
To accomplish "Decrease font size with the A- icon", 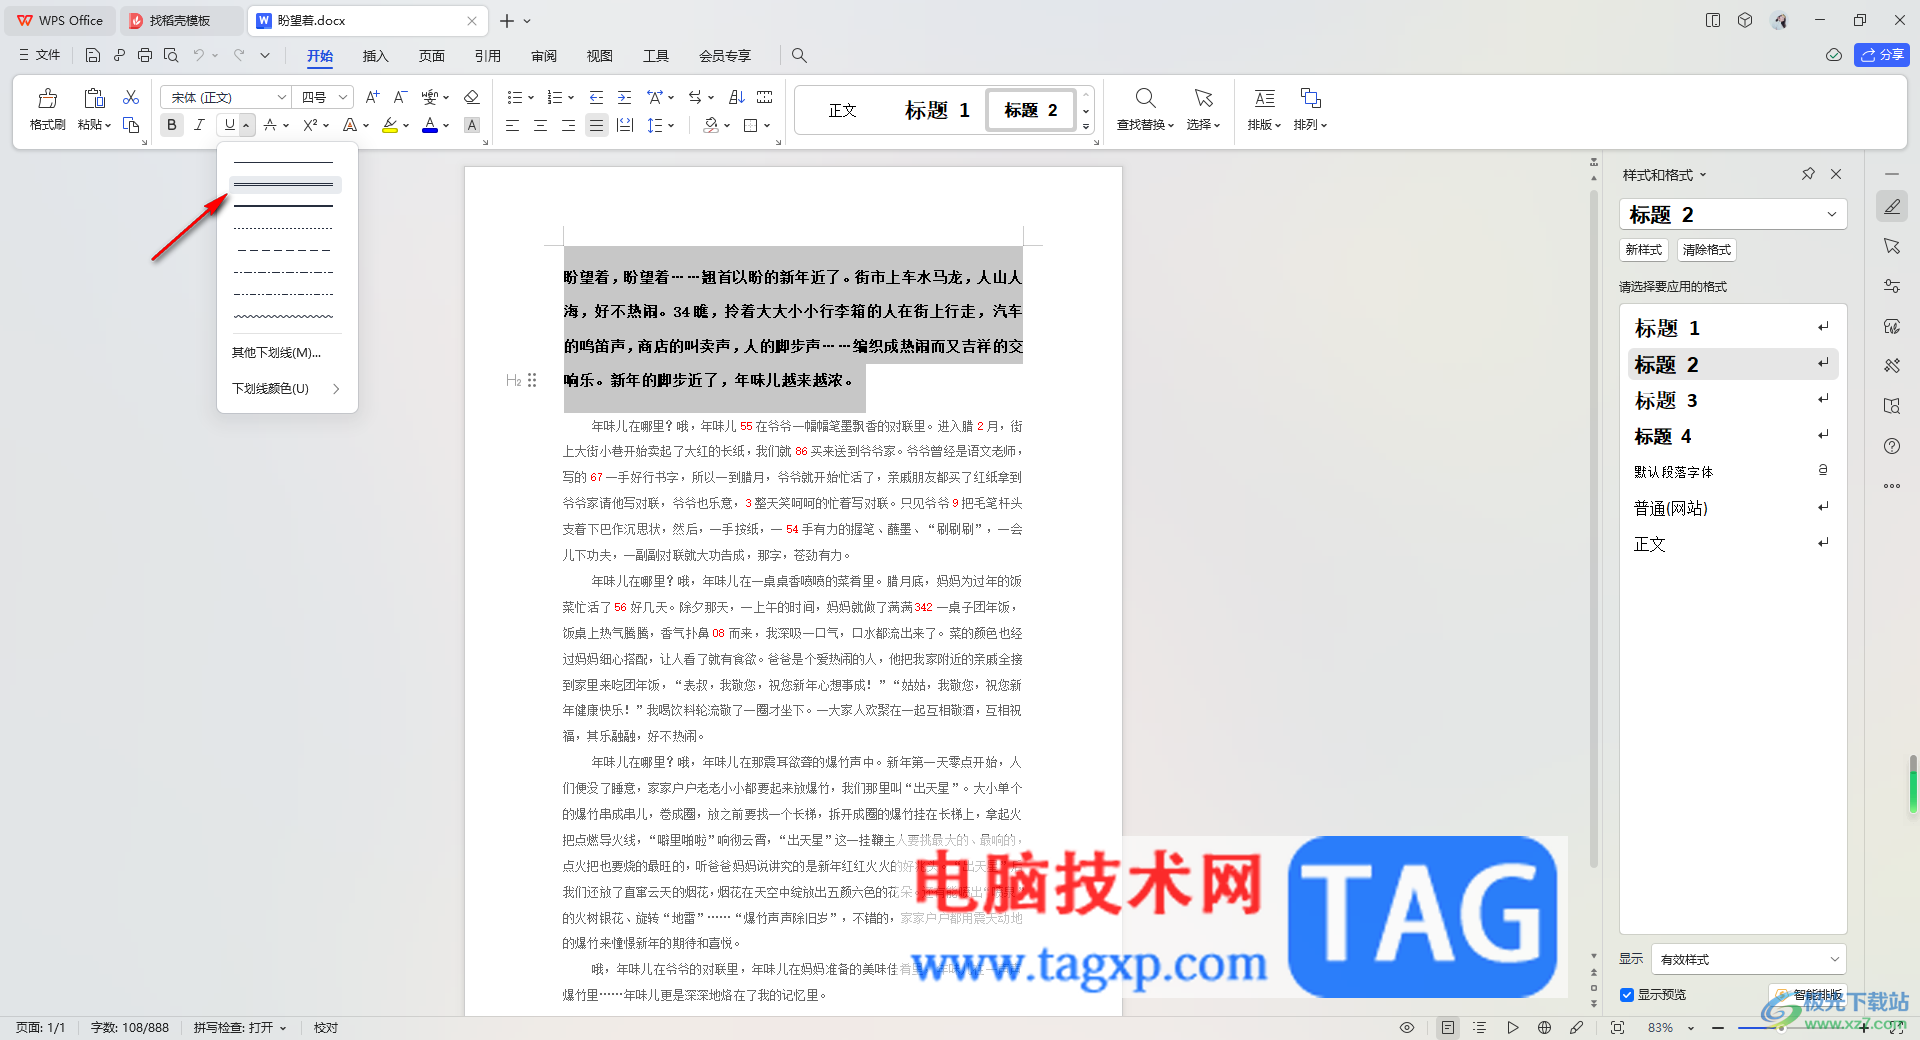I will pyautogui.click(x=400, y=97).
